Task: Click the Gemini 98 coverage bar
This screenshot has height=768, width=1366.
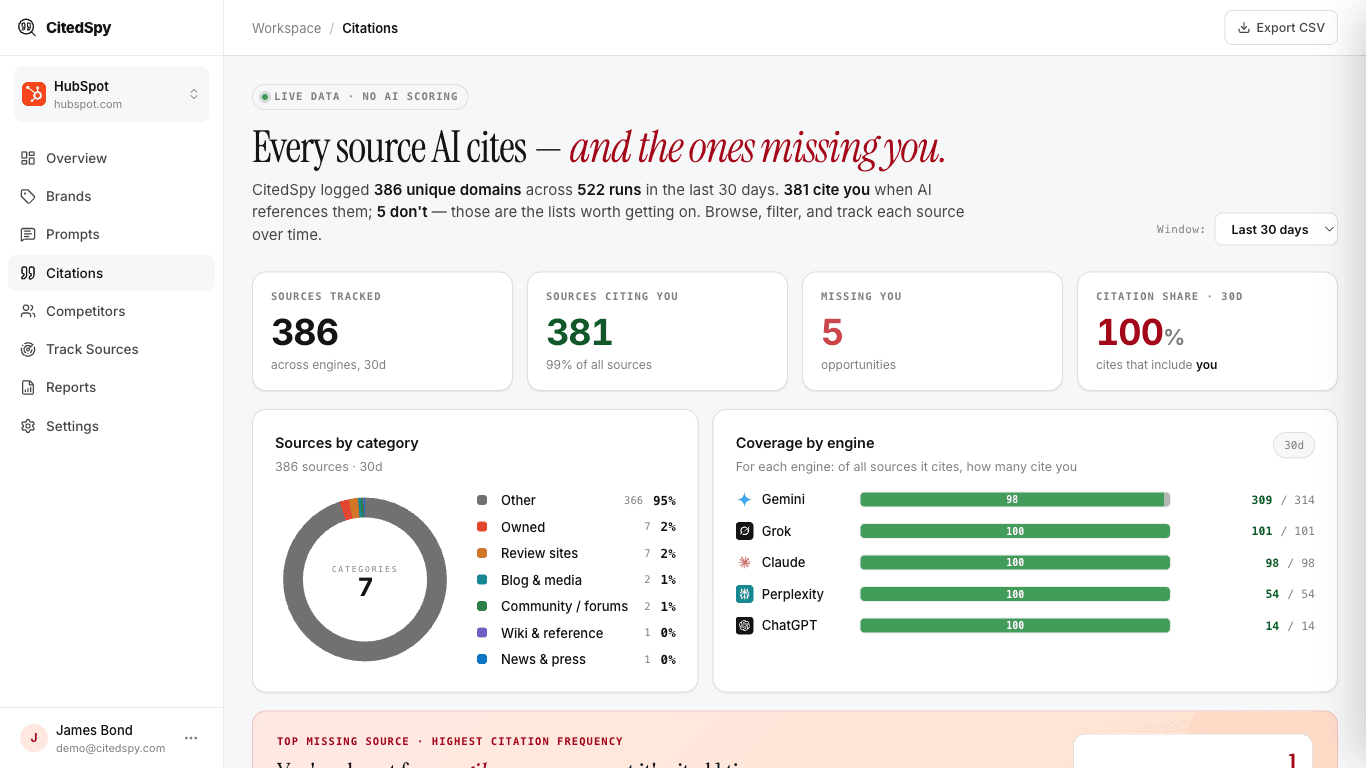Action: pos(1015,499)
